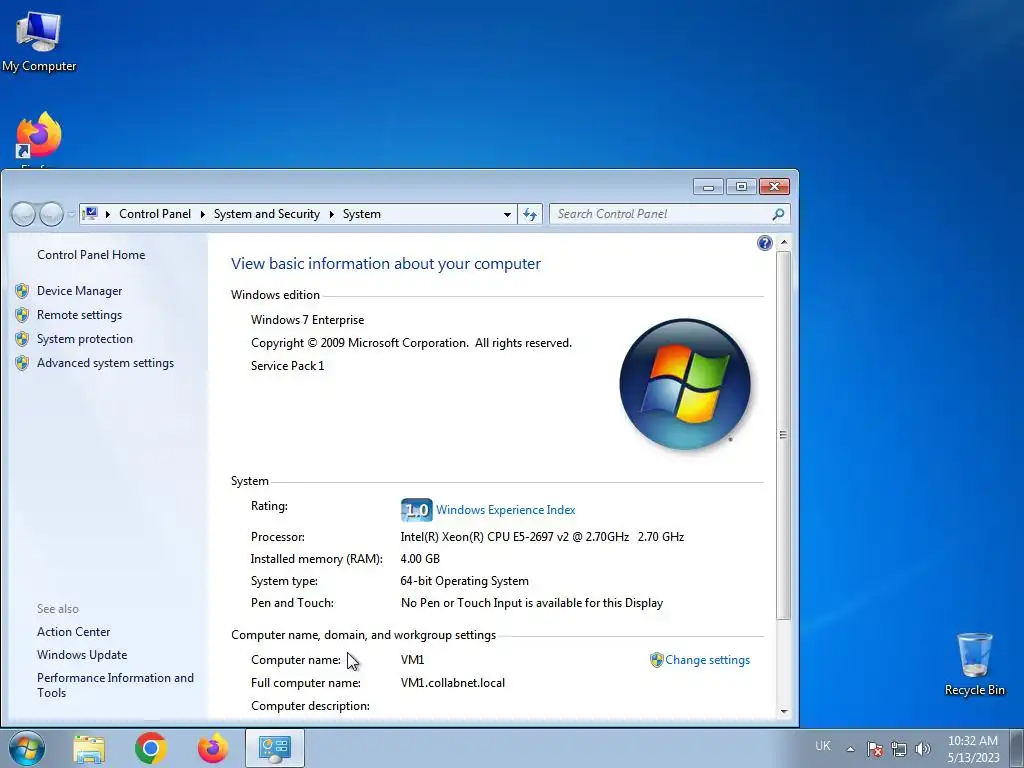
Task: Launch Firefox from the taskbar
Action: click(x=213, y=748)
